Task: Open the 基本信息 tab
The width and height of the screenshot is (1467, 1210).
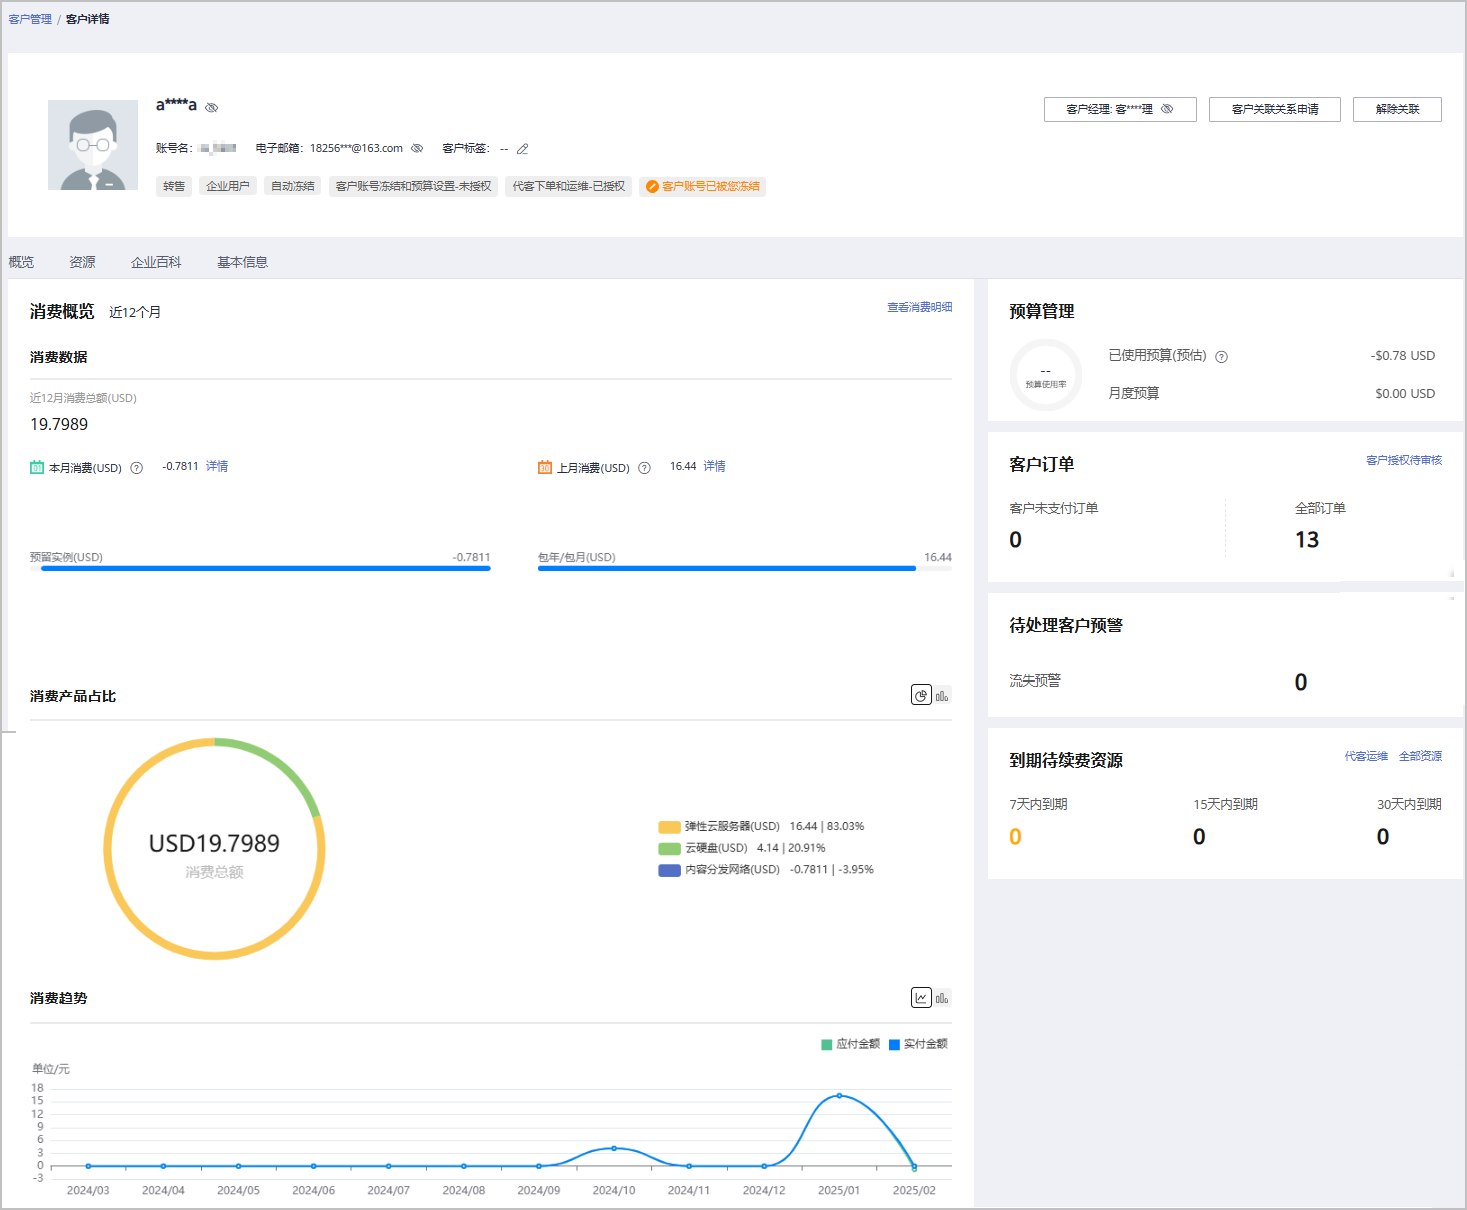Action: [x=242, y=262]
